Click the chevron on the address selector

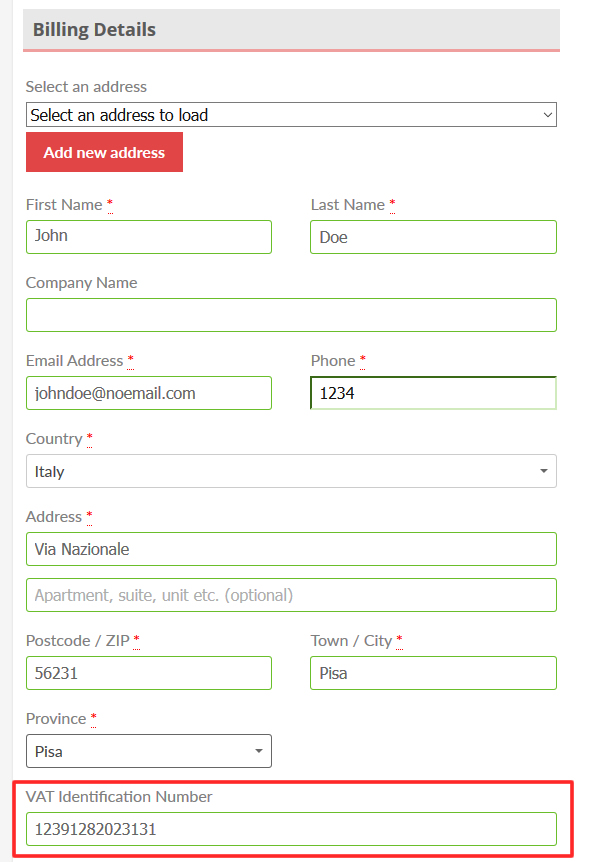tap(547, 115)
